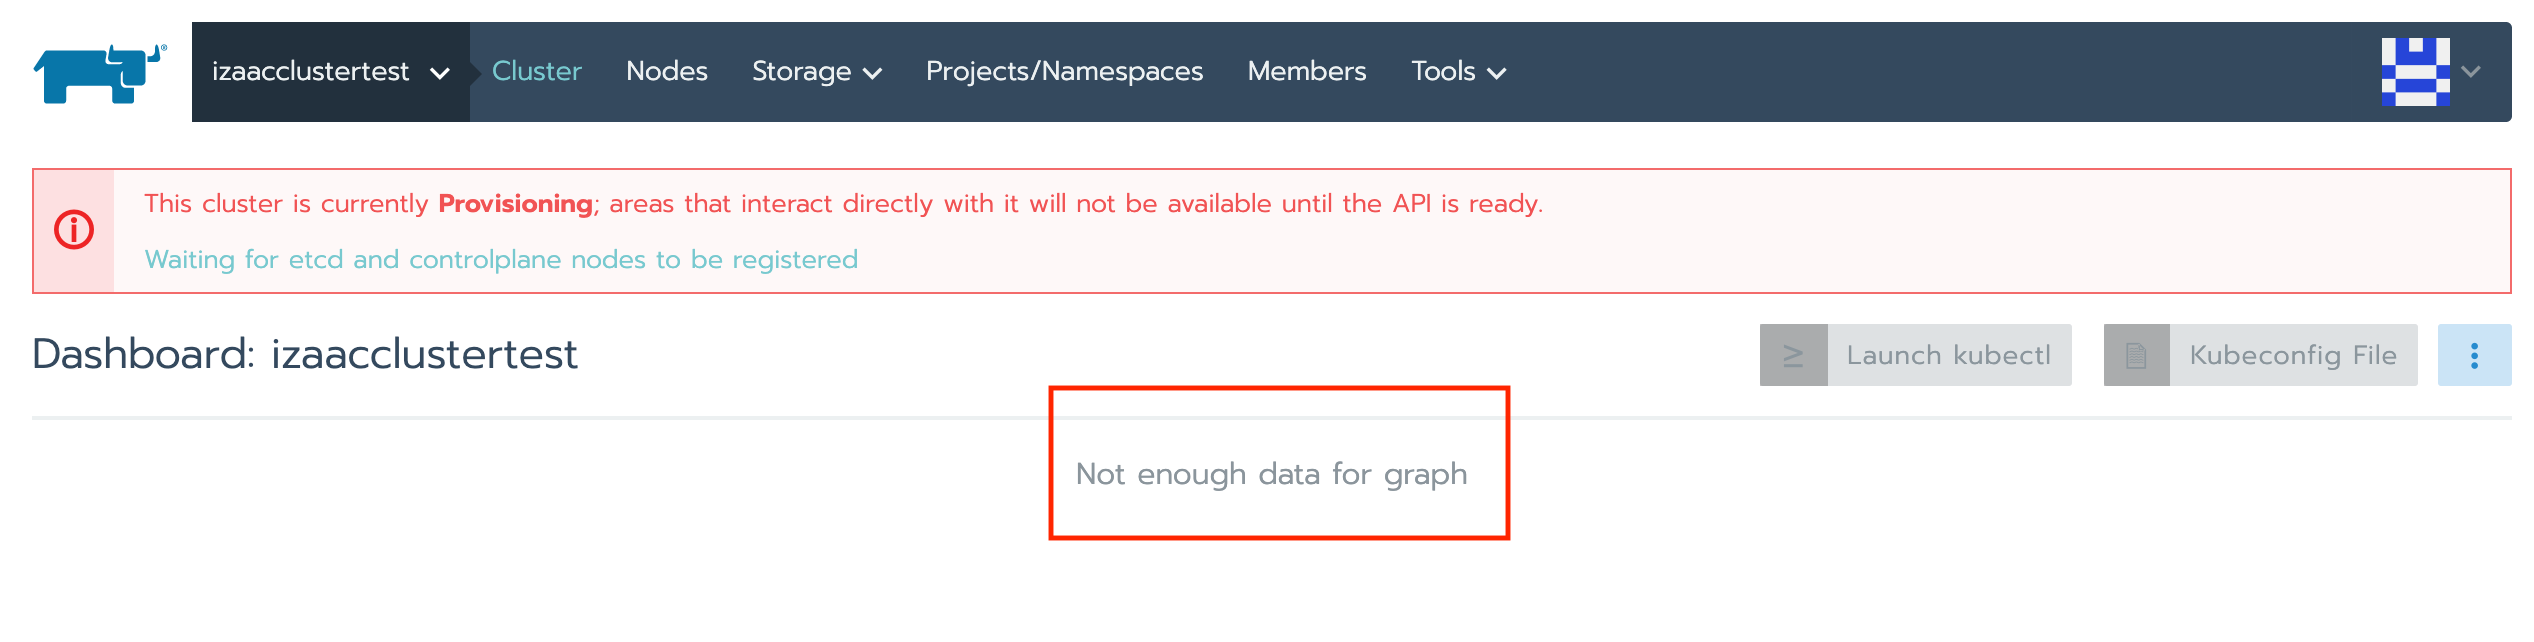Click the terminal icon on Launch kubectl

click(x=1795, y=354)
